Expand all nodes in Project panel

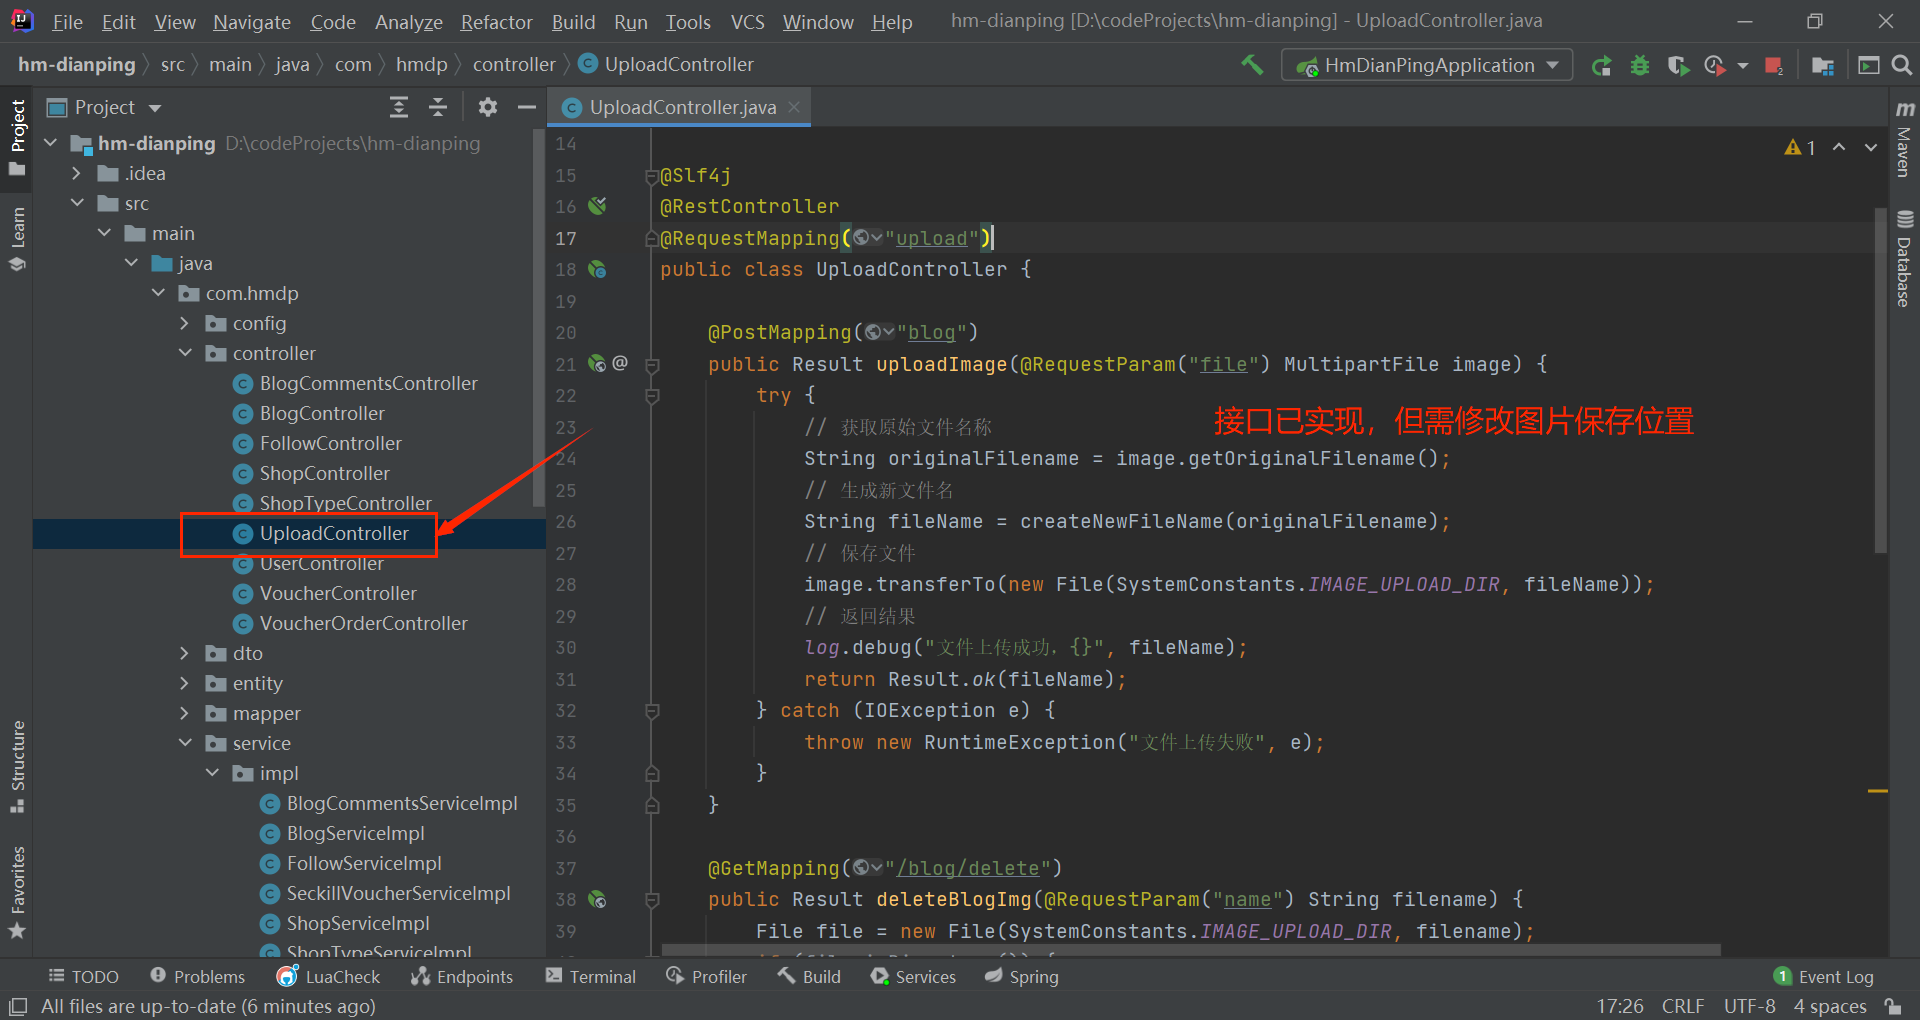[x=399, y=107]
